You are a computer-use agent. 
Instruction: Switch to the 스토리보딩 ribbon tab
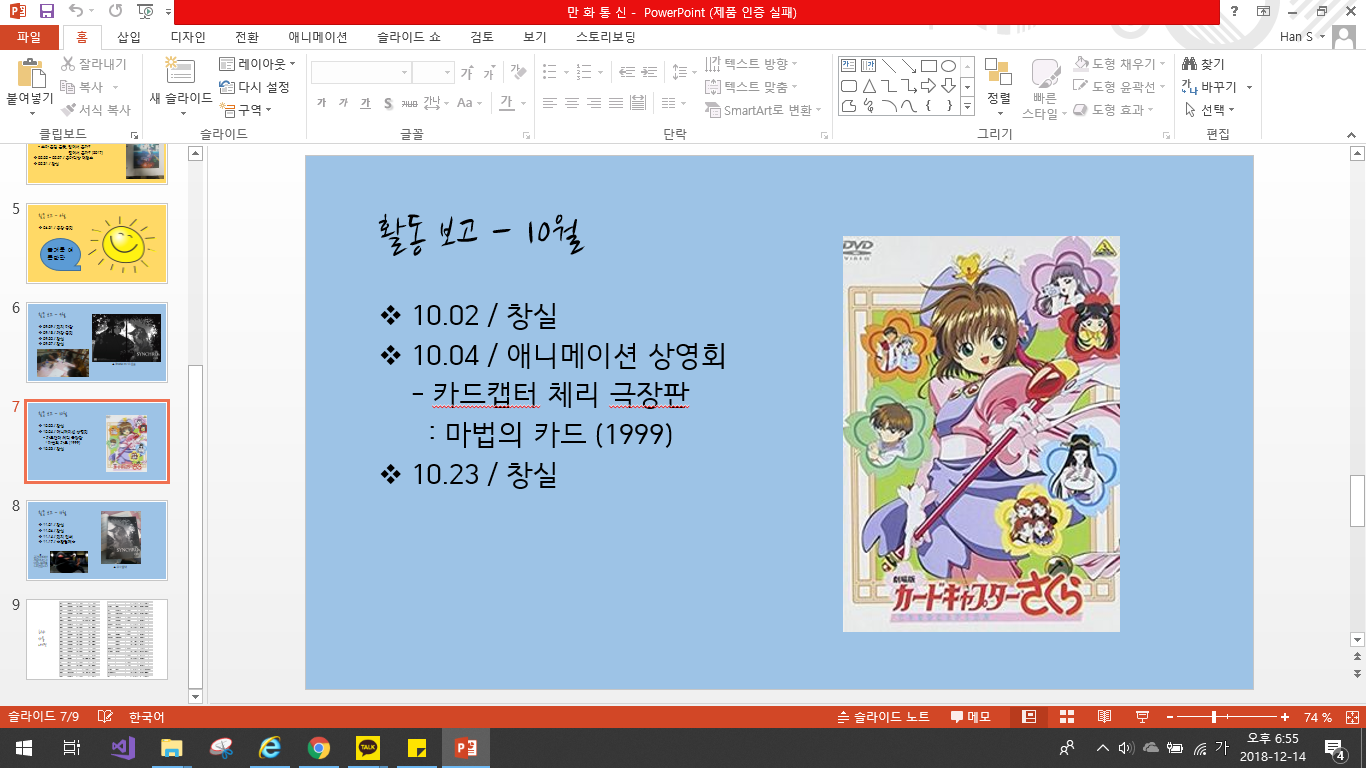(x=606, y=37)
